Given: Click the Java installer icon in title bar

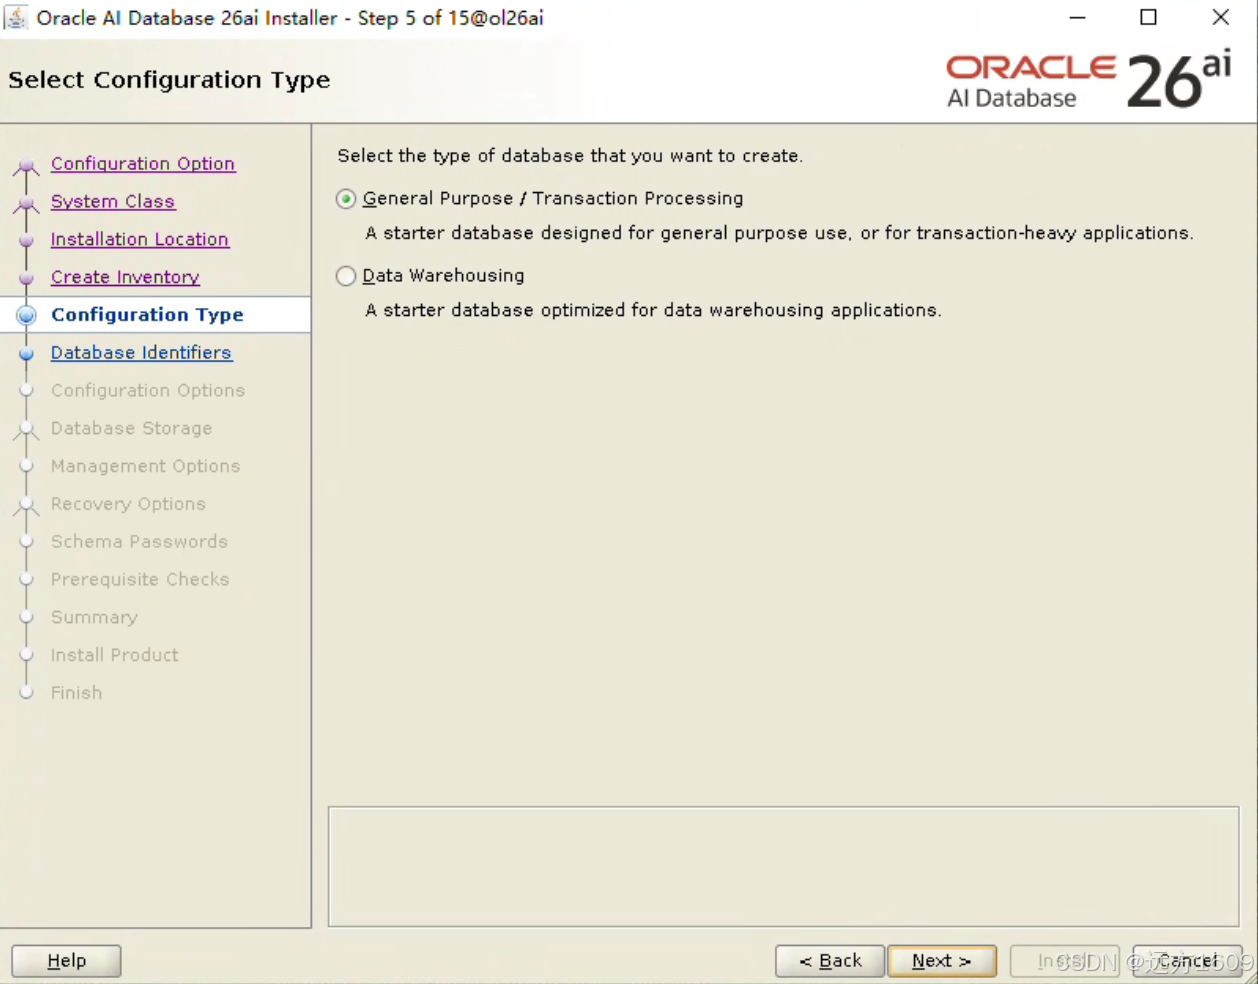Looking at the screenshot, I should [x=16, y=17].
